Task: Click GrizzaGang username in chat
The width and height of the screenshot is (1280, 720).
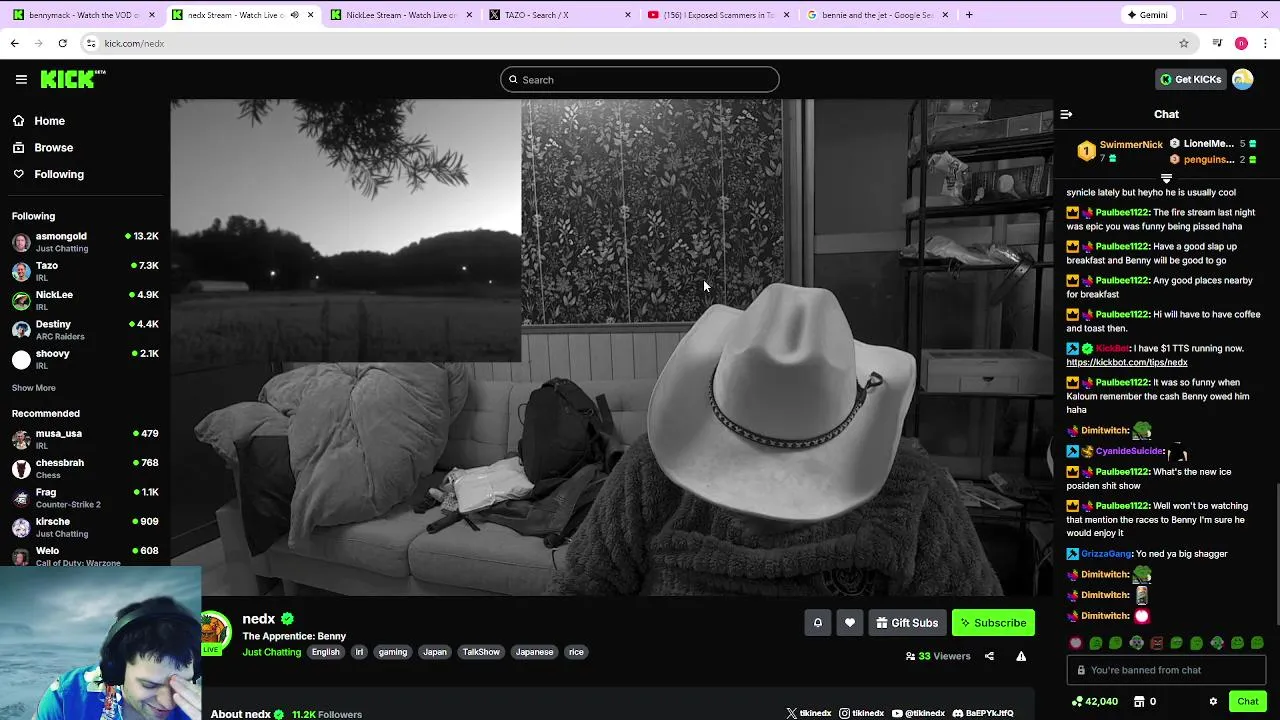Action: [x=1106, y=554]
